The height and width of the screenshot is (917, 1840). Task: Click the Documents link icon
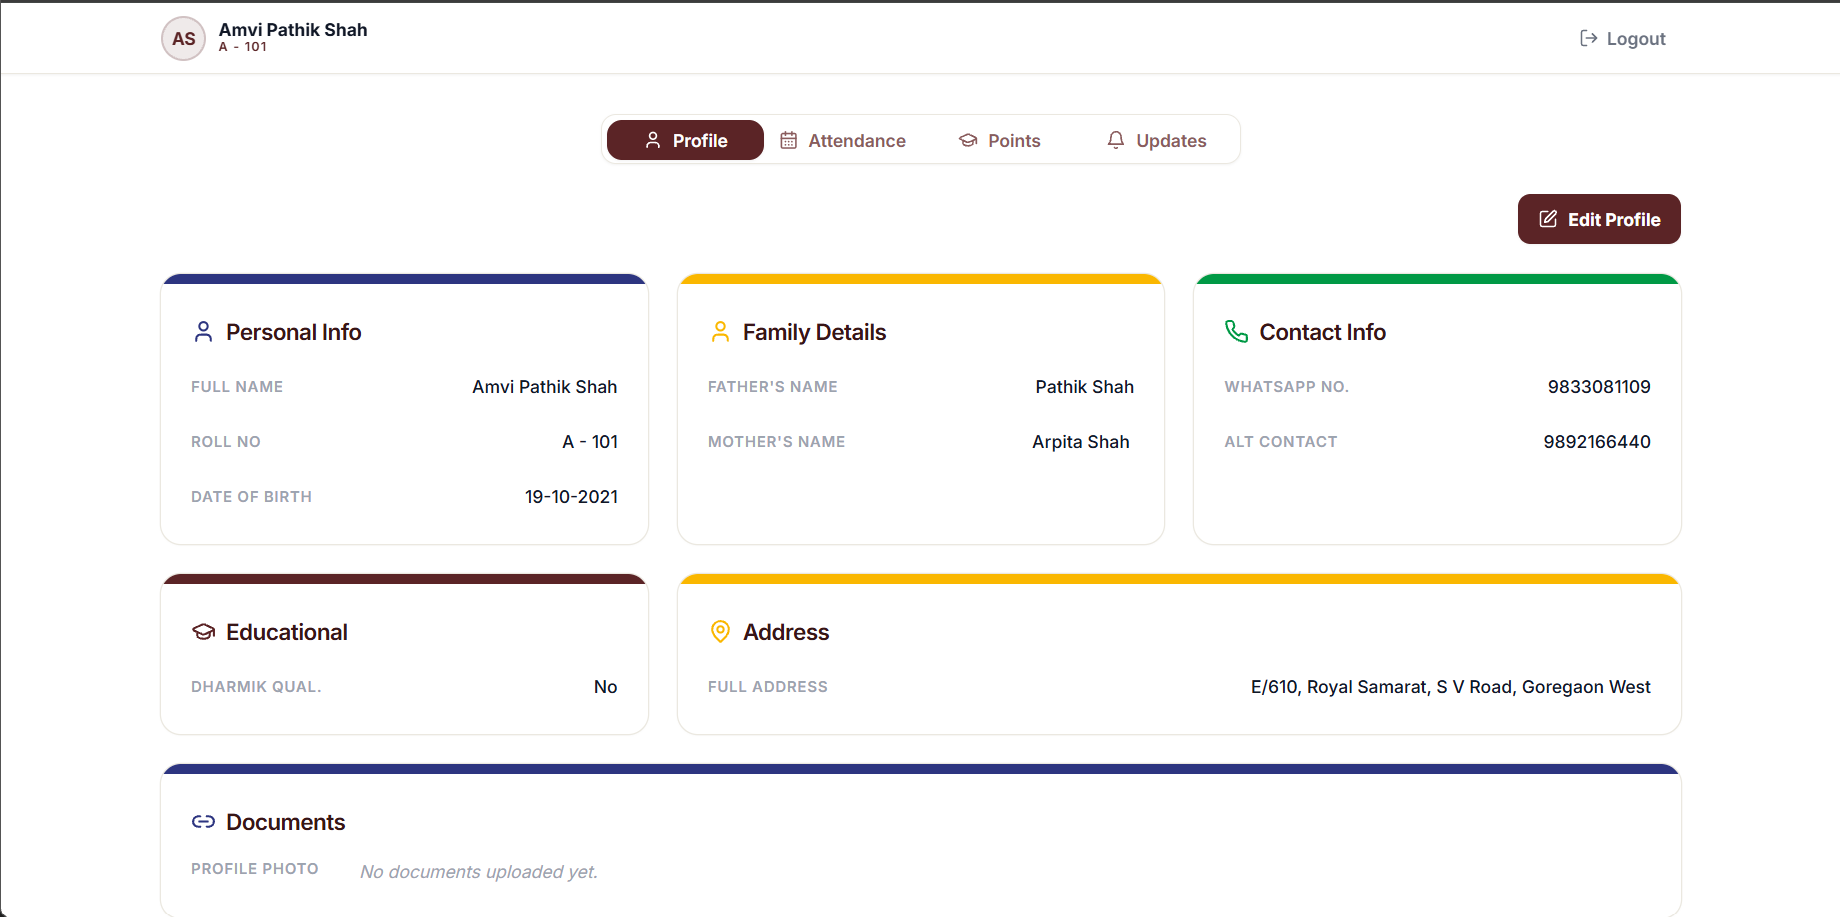203,822
